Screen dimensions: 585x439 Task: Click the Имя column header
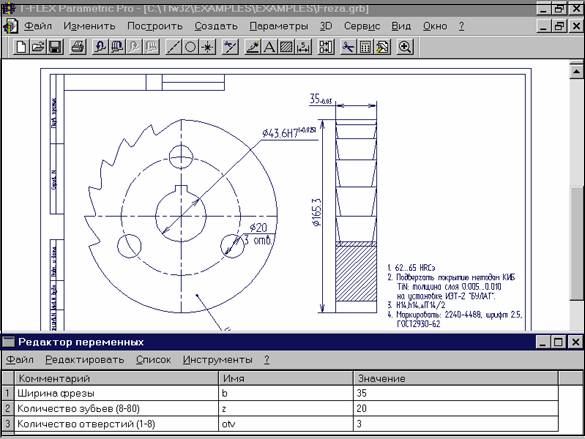286,378
